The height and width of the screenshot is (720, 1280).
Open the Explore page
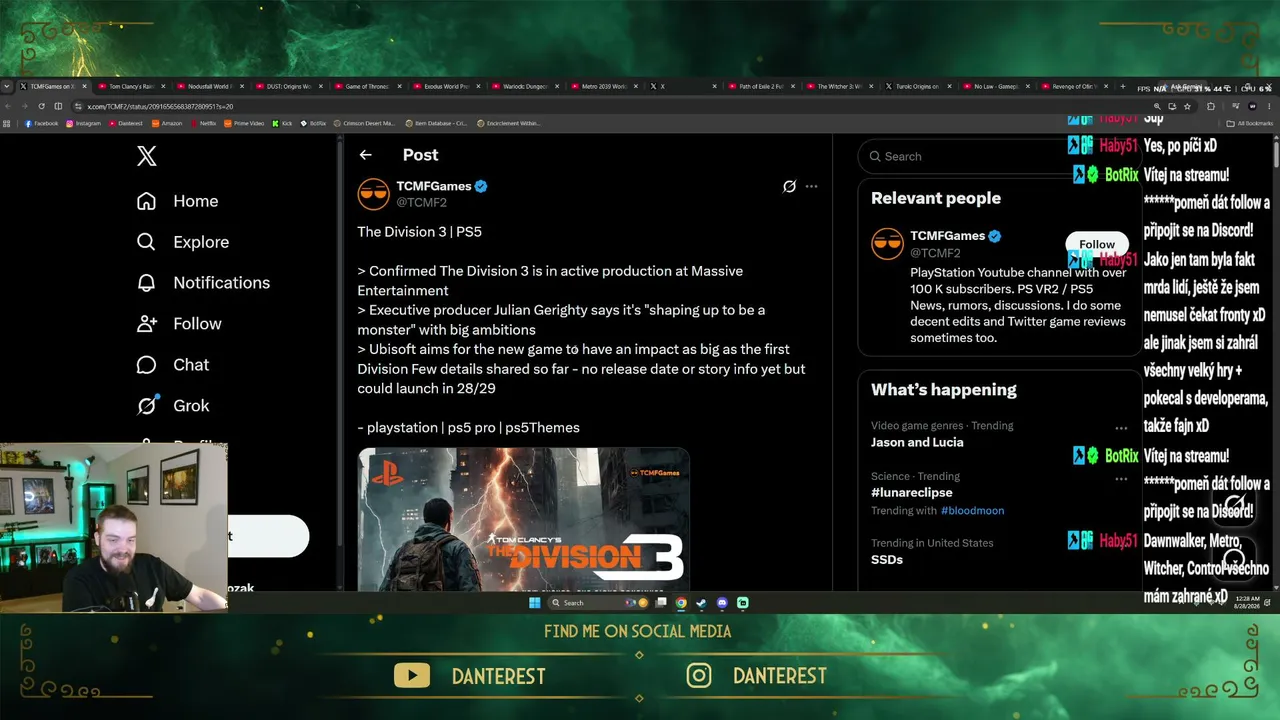coord(182,242)
